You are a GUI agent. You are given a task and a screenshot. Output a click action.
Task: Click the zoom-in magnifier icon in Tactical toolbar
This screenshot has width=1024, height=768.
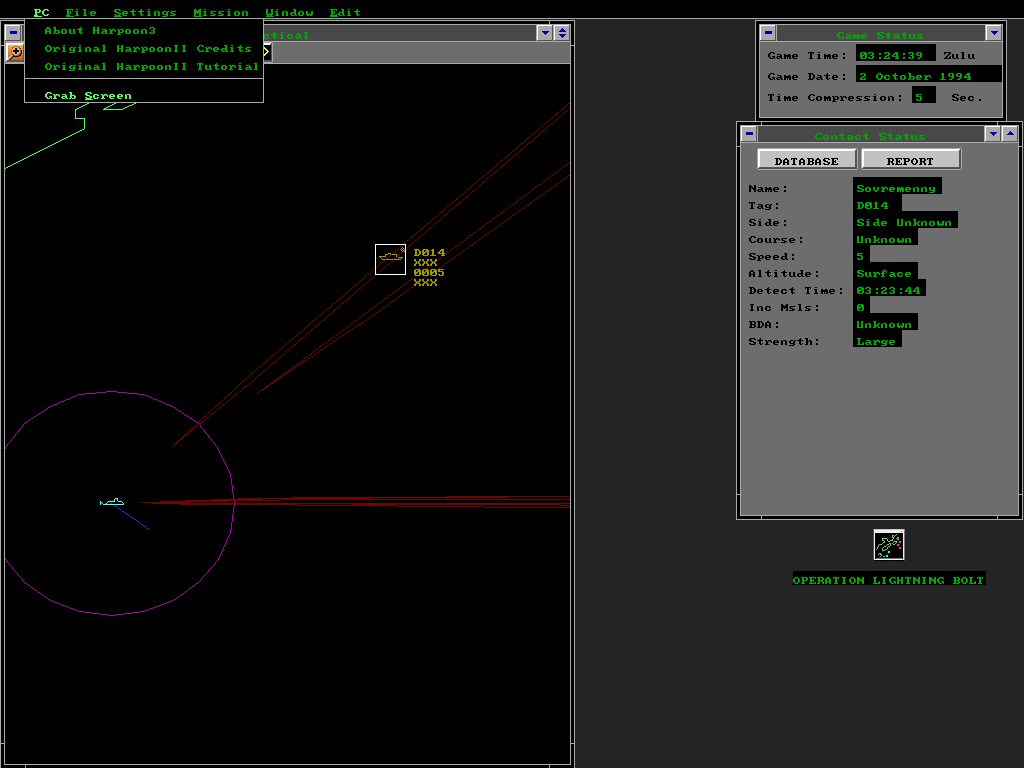pos(14,52)
